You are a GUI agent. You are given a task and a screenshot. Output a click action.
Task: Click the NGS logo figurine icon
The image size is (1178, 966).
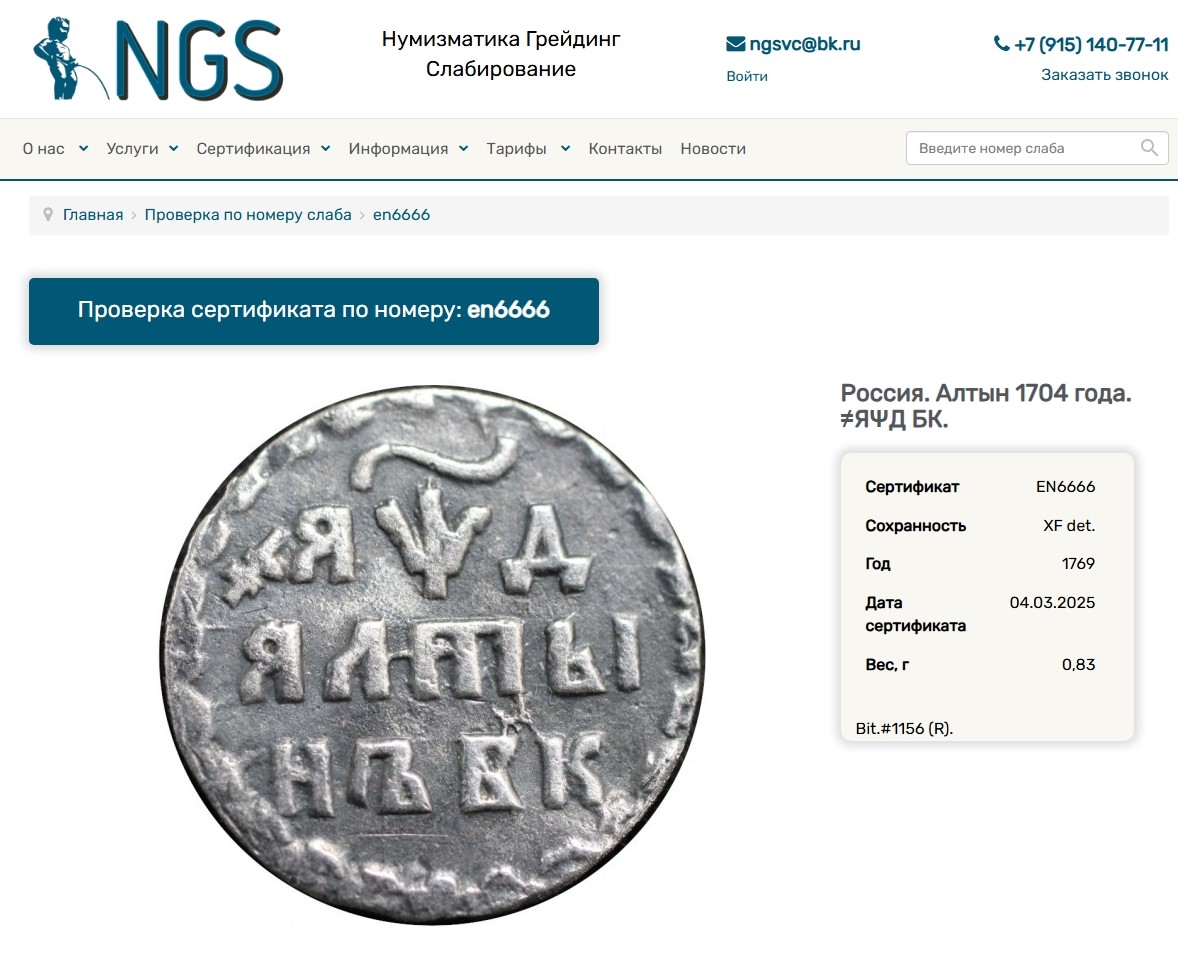tap(70, 59)
